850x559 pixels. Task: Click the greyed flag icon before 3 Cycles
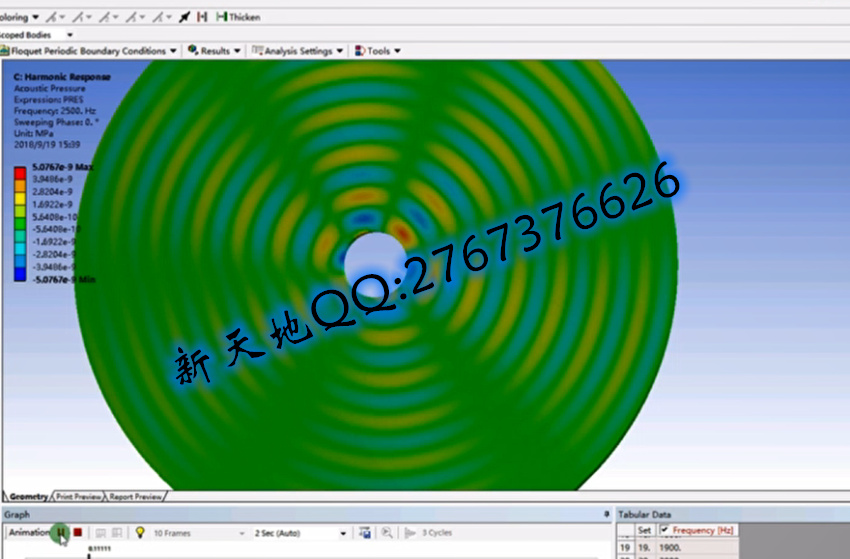(x=410, y=533)
